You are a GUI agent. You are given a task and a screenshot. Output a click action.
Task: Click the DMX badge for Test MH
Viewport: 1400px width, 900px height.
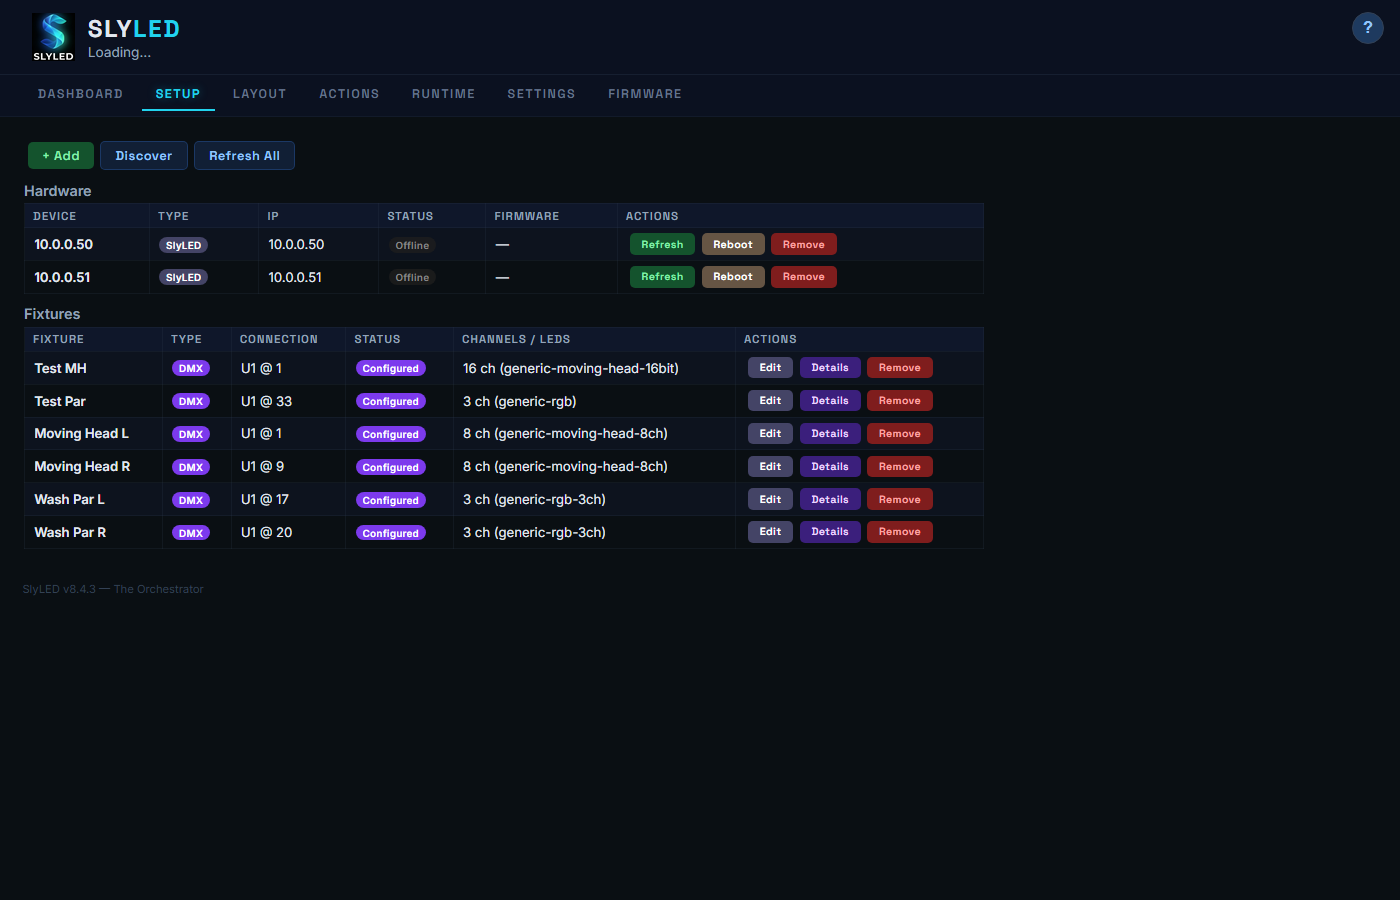pos(190,369)
